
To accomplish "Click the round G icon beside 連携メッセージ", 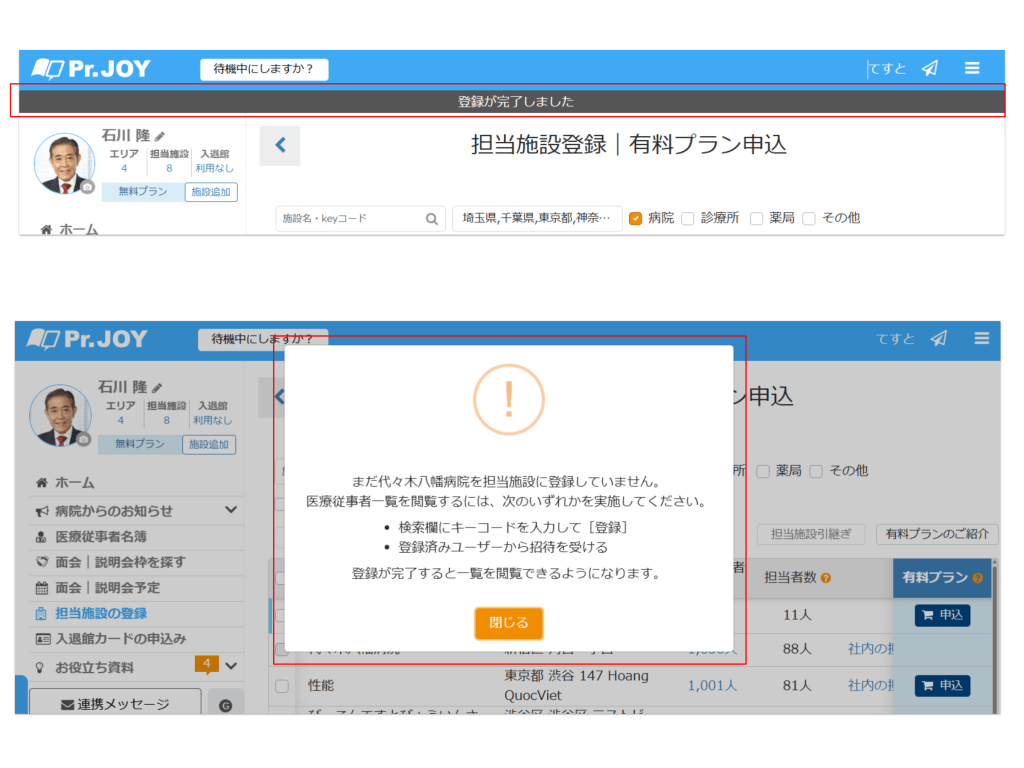I will [225, 705].
